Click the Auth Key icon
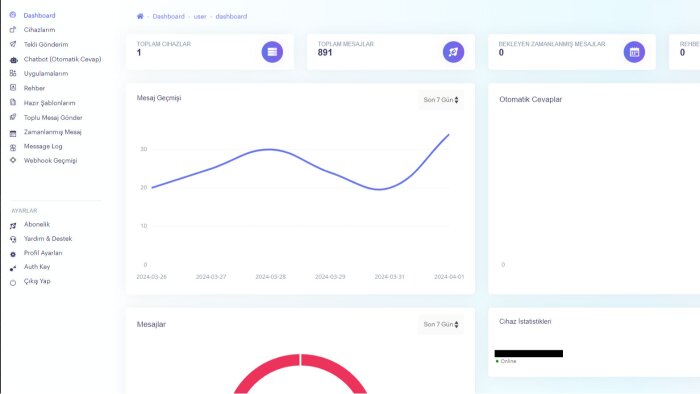Screen dimensions: 700x394 click(12, 268)
